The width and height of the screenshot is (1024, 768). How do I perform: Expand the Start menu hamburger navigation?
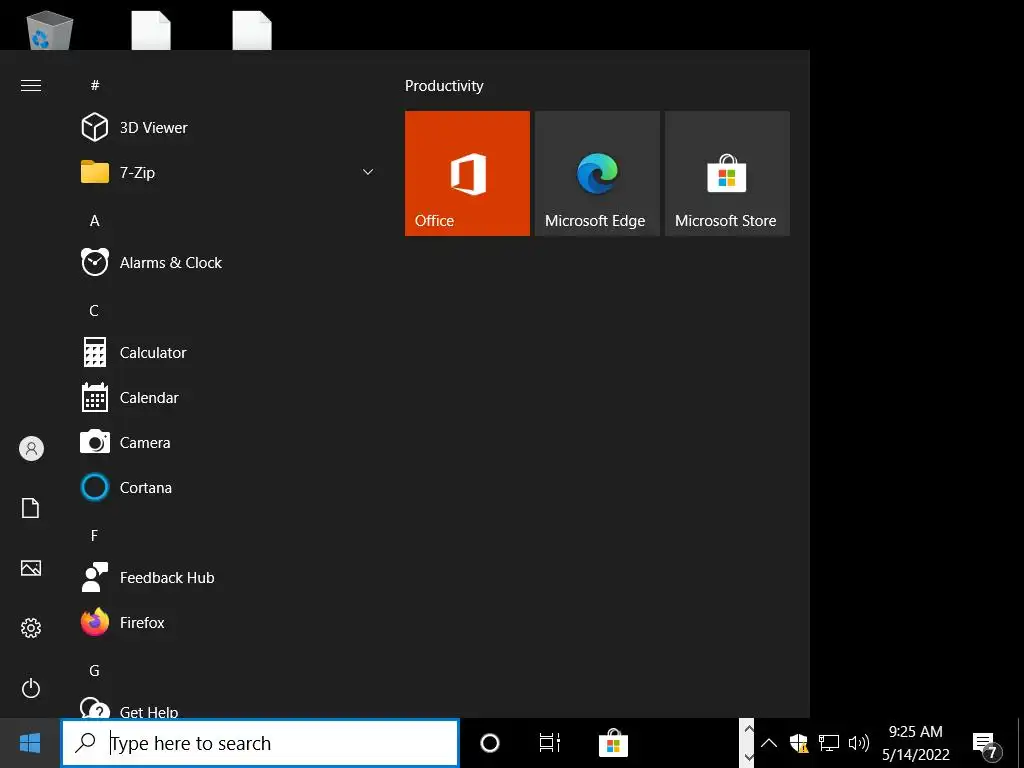(x=31, y=86)
